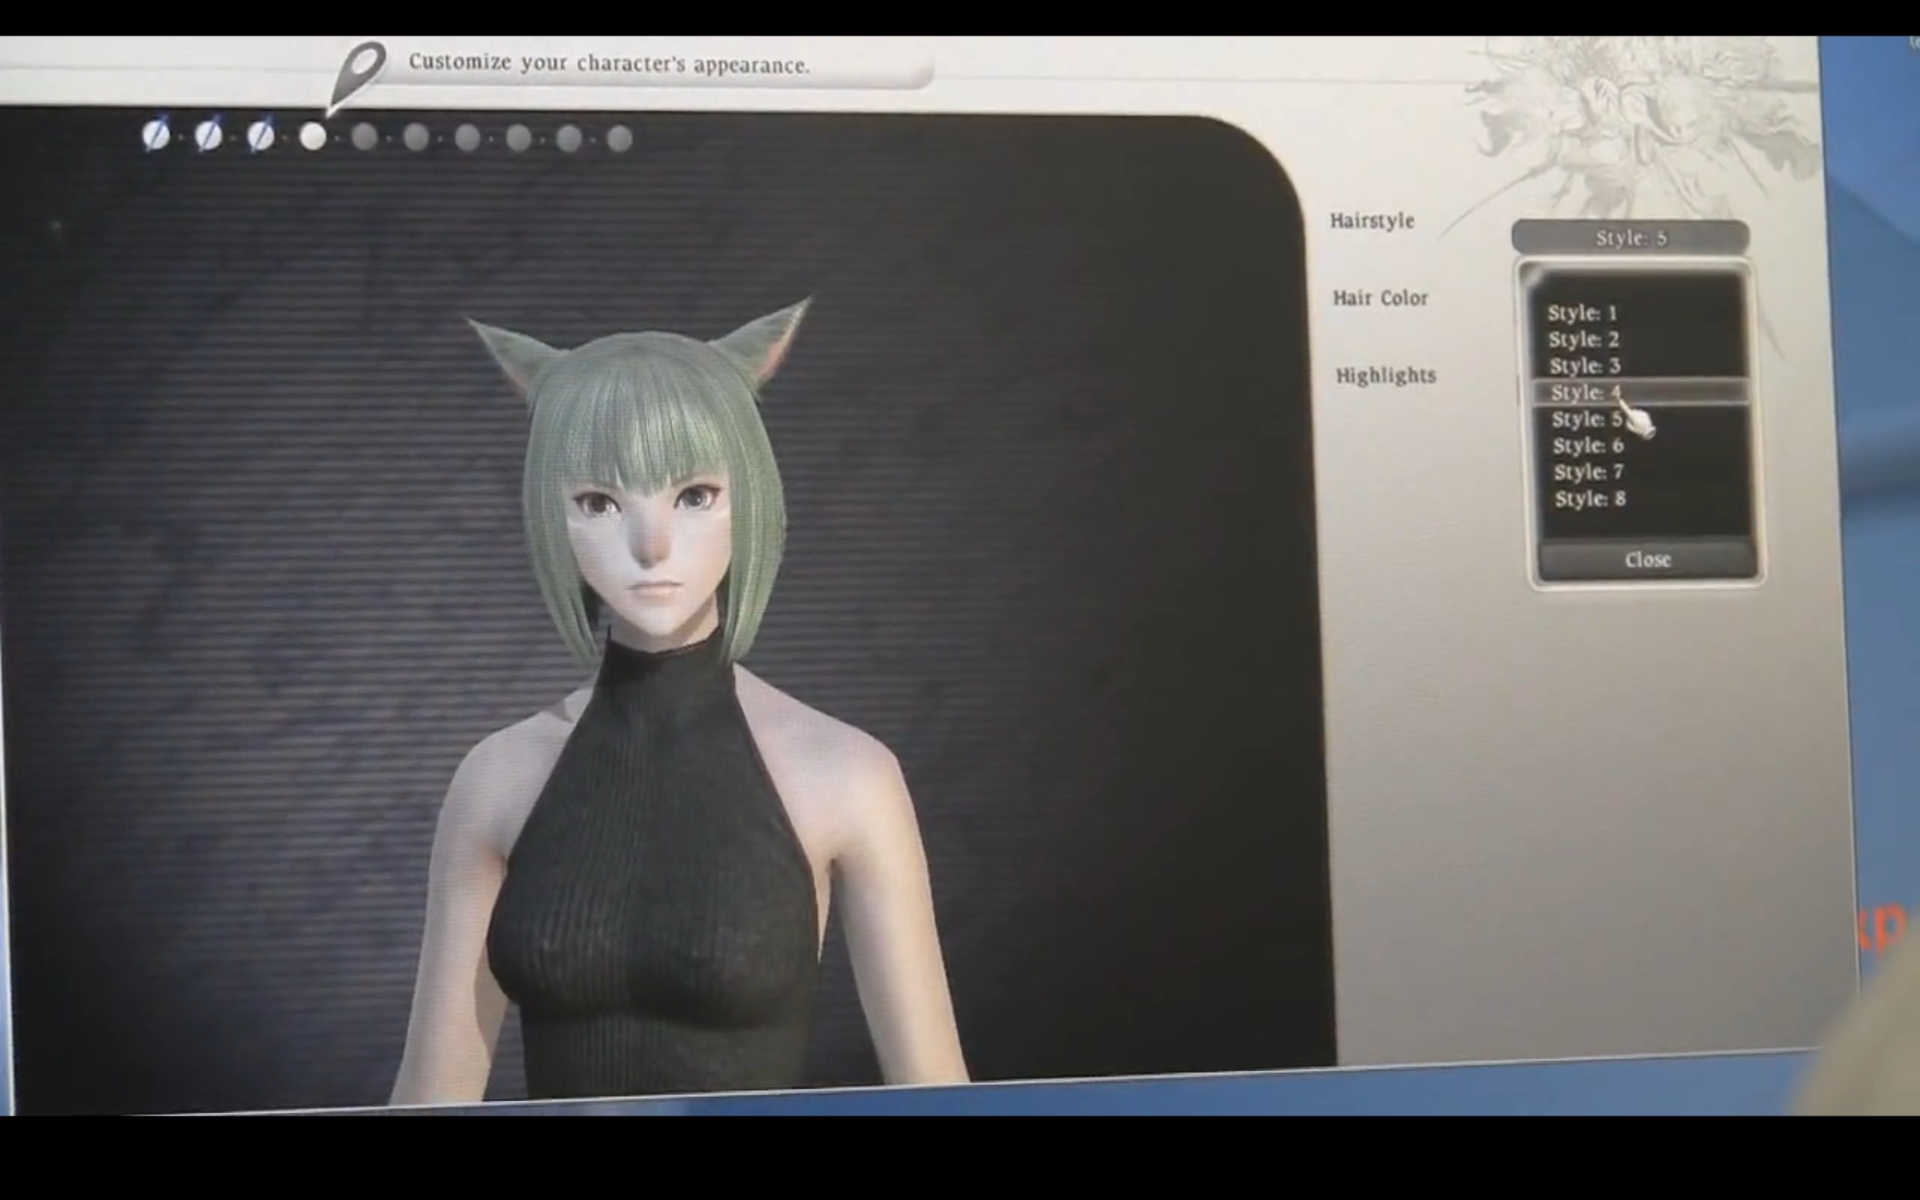
Task: Jump to the fifth step dot
Action: coord(365,137)
